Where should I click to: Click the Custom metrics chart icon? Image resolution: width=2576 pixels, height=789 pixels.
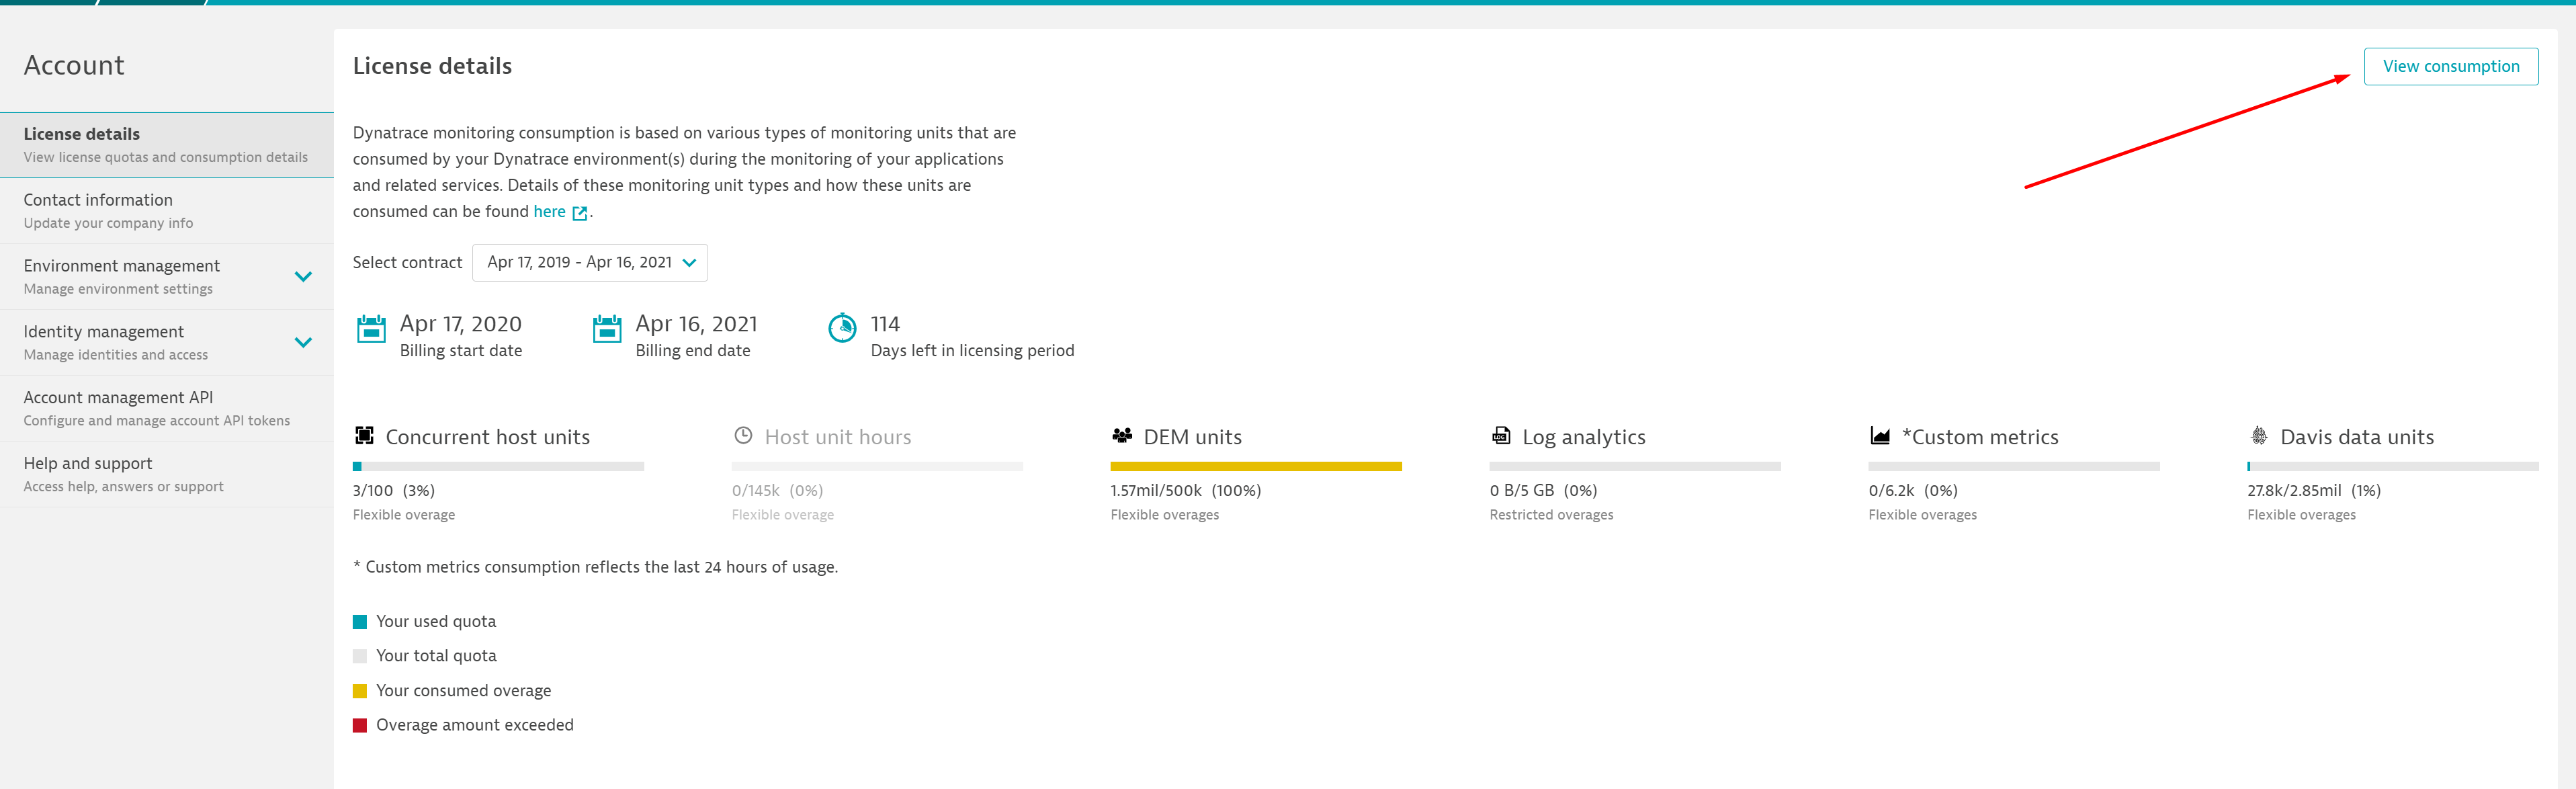tap(1880, 435)
